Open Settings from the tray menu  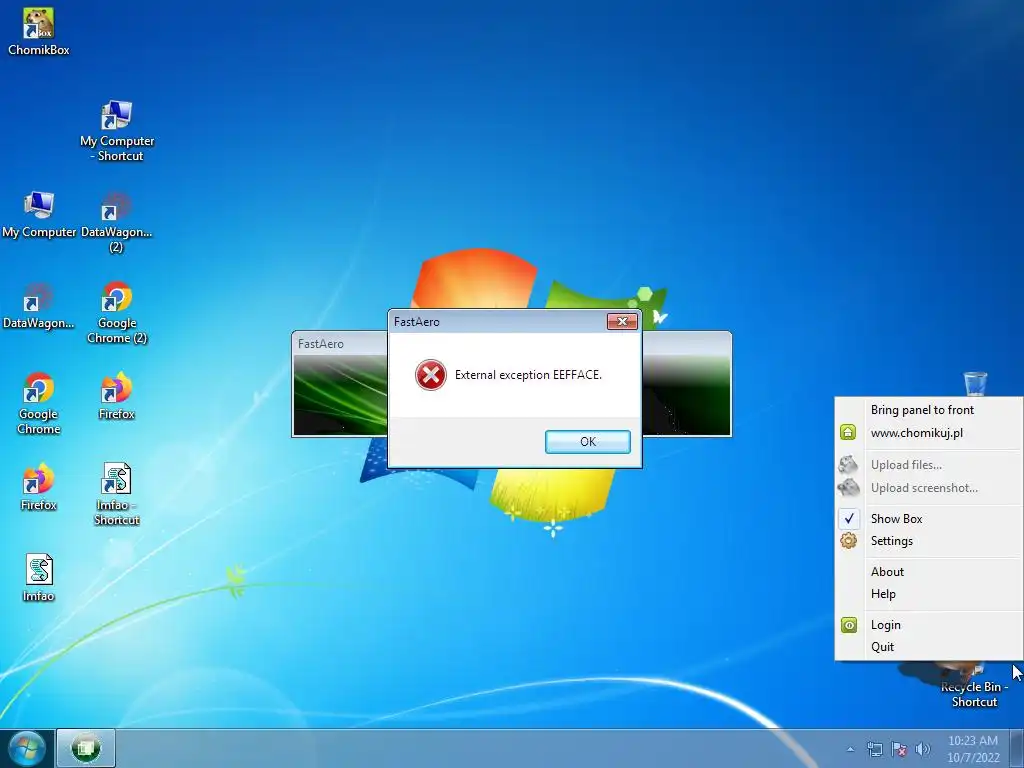point(929,541)
